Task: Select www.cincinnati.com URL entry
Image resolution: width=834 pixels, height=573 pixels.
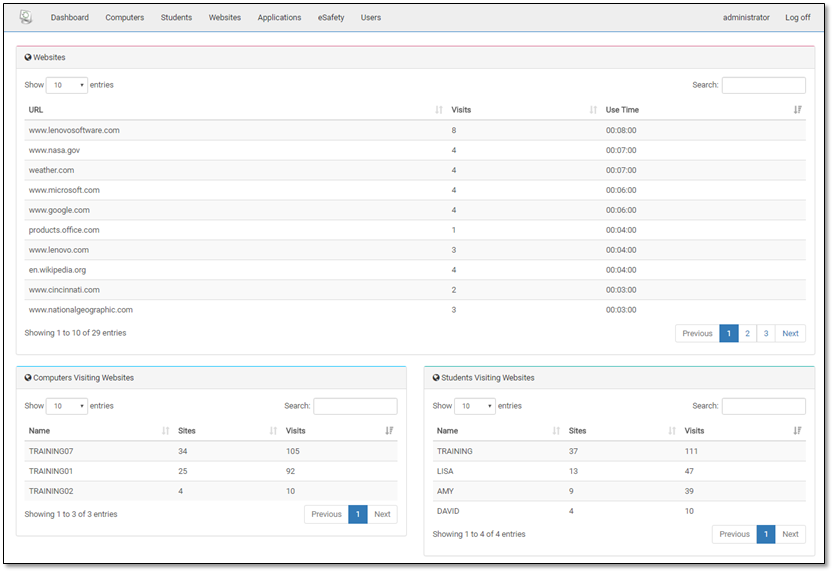Action: click(x=64, y=290)
